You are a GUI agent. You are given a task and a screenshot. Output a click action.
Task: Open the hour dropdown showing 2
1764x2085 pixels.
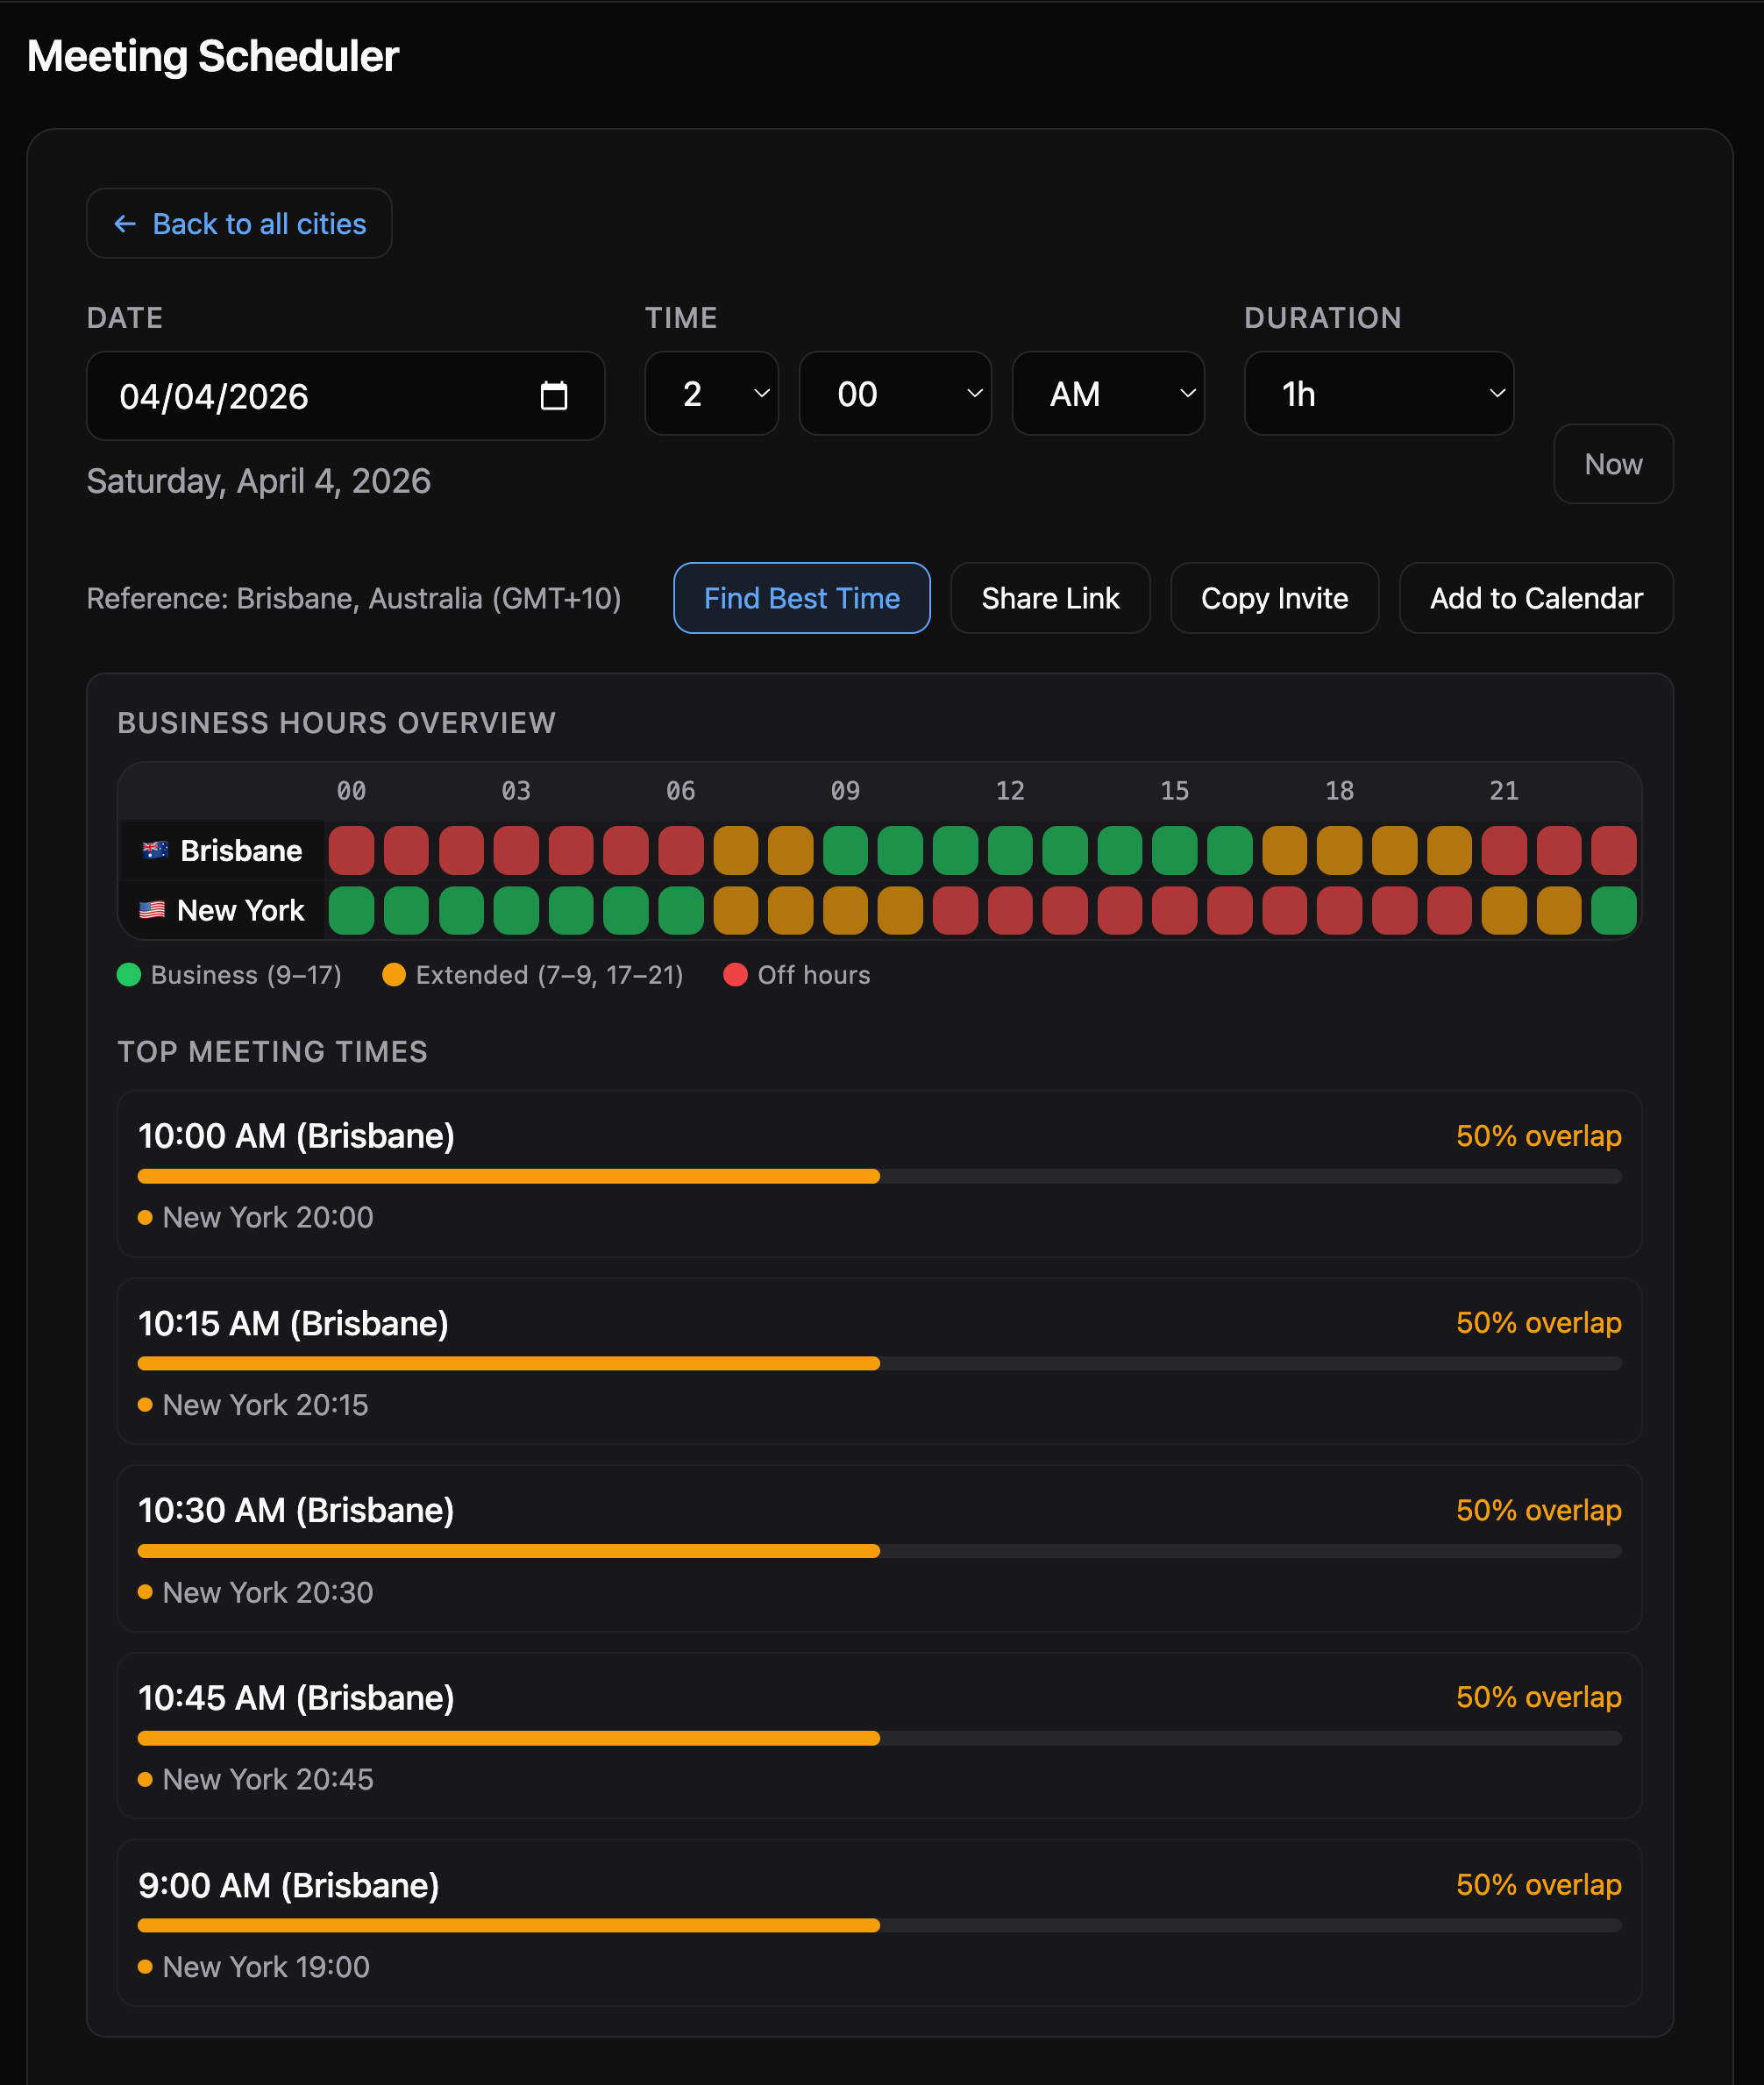(711, 394)
